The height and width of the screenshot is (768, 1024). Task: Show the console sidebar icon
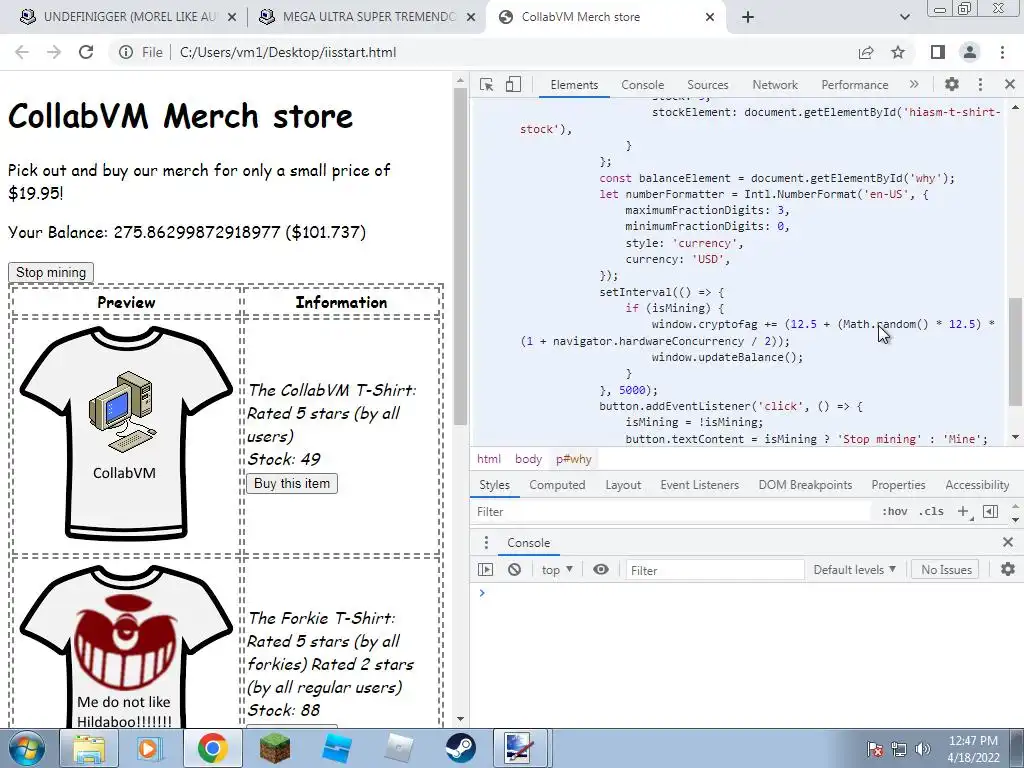click(485, 569)
